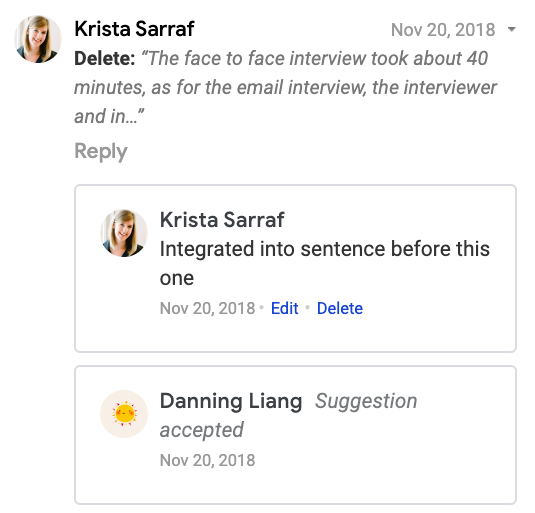Image resolution: width=535 pixels, height=513 pixels.
Task: Open the comment options dropdown arrow
Action: pos(511,29)
